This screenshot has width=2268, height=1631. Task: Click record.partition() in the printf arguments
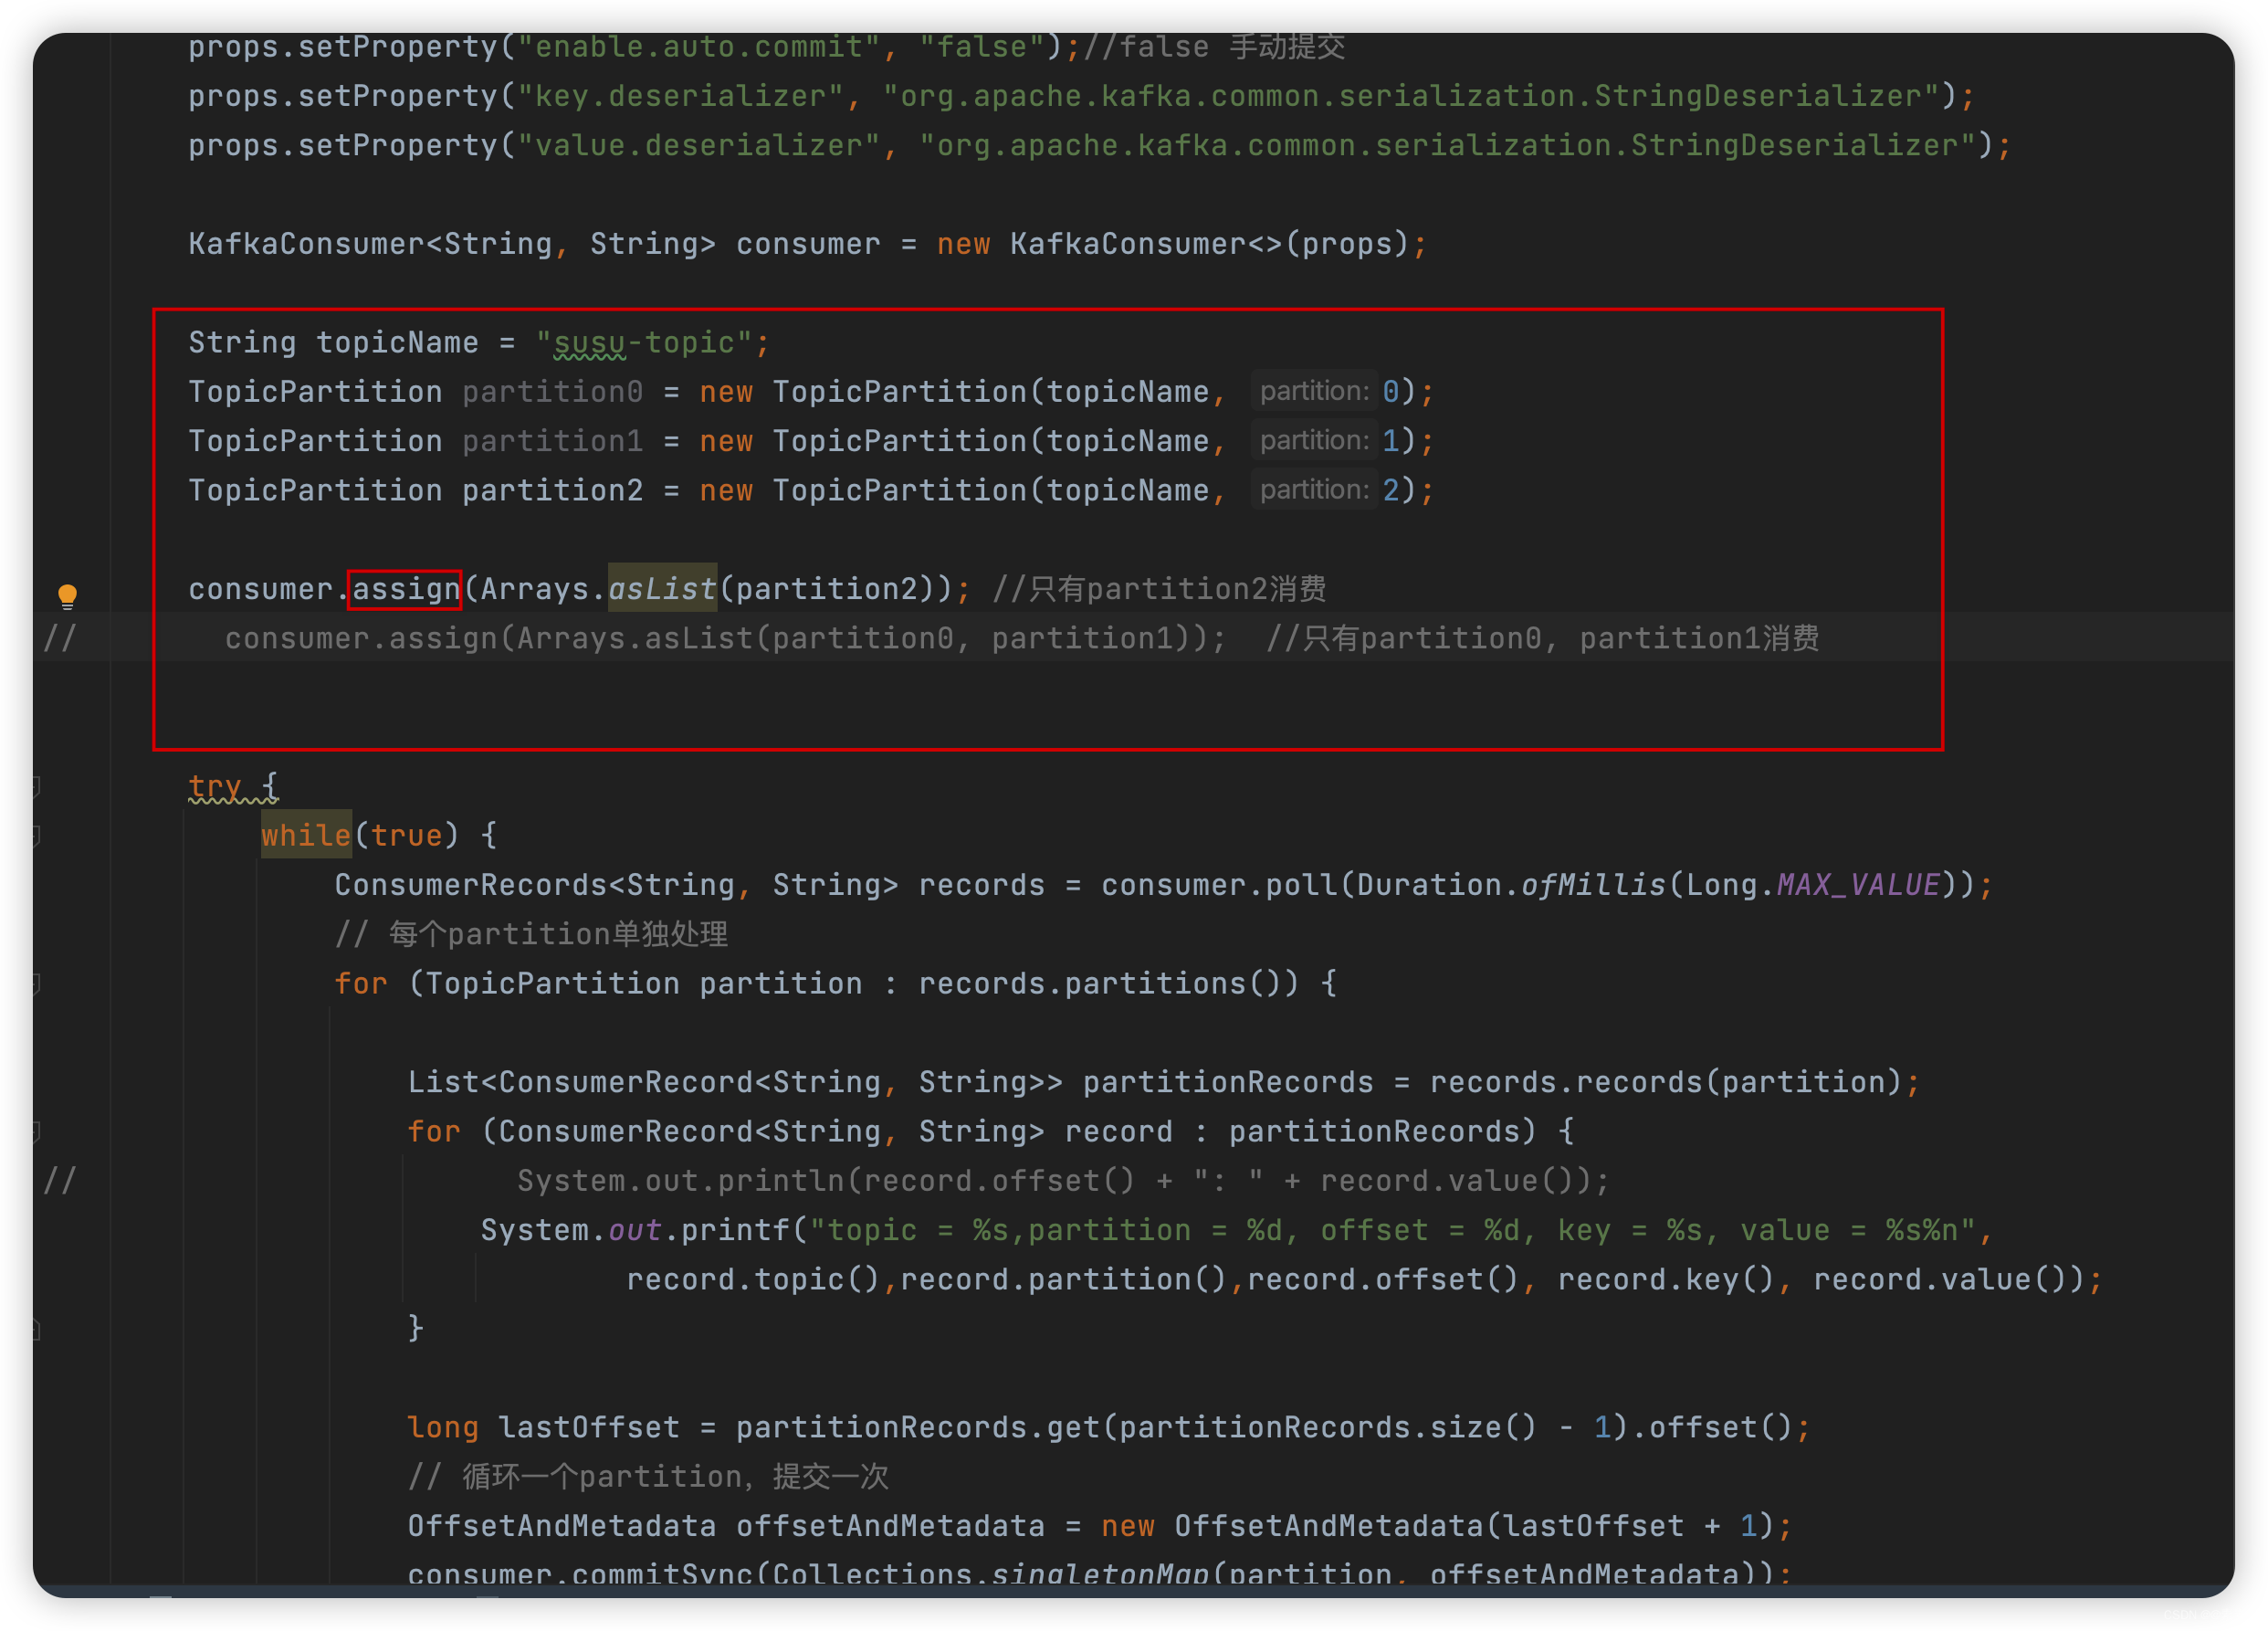click(1063, 1279)
